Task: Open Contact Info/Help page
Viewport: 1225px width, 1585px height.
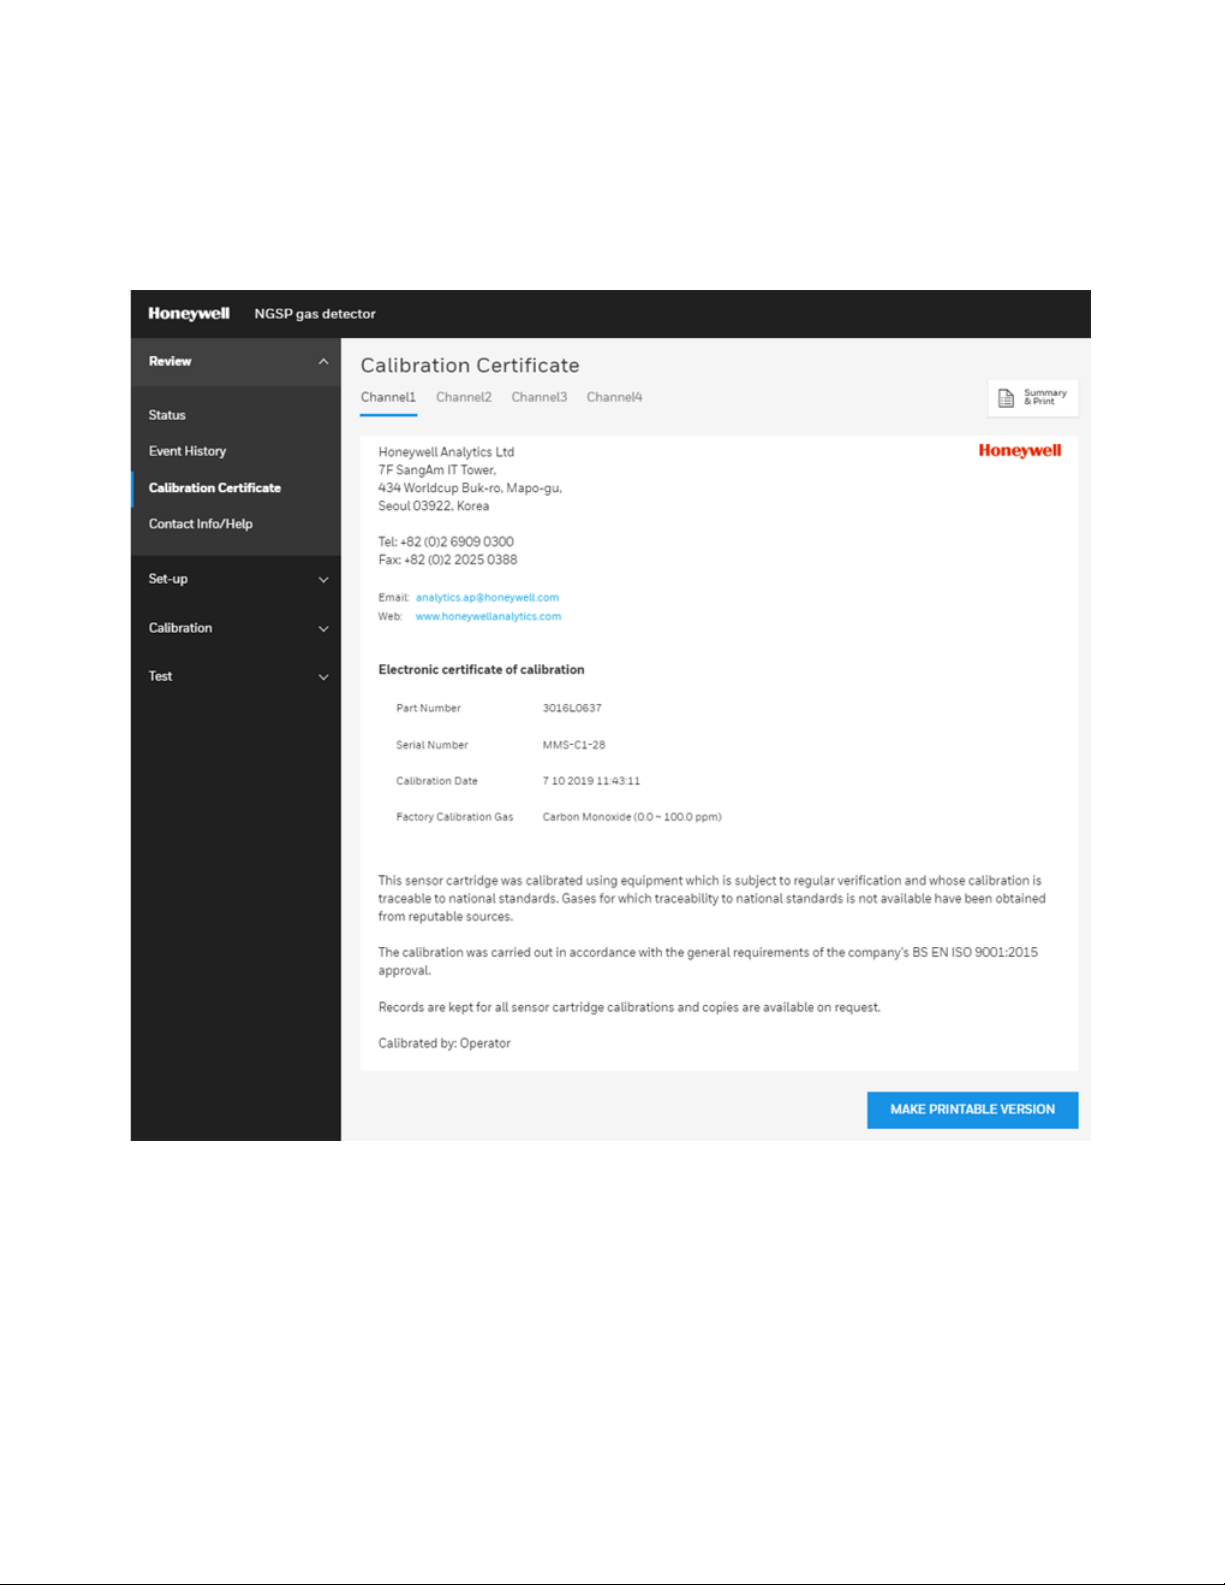Action: [200, 524]
